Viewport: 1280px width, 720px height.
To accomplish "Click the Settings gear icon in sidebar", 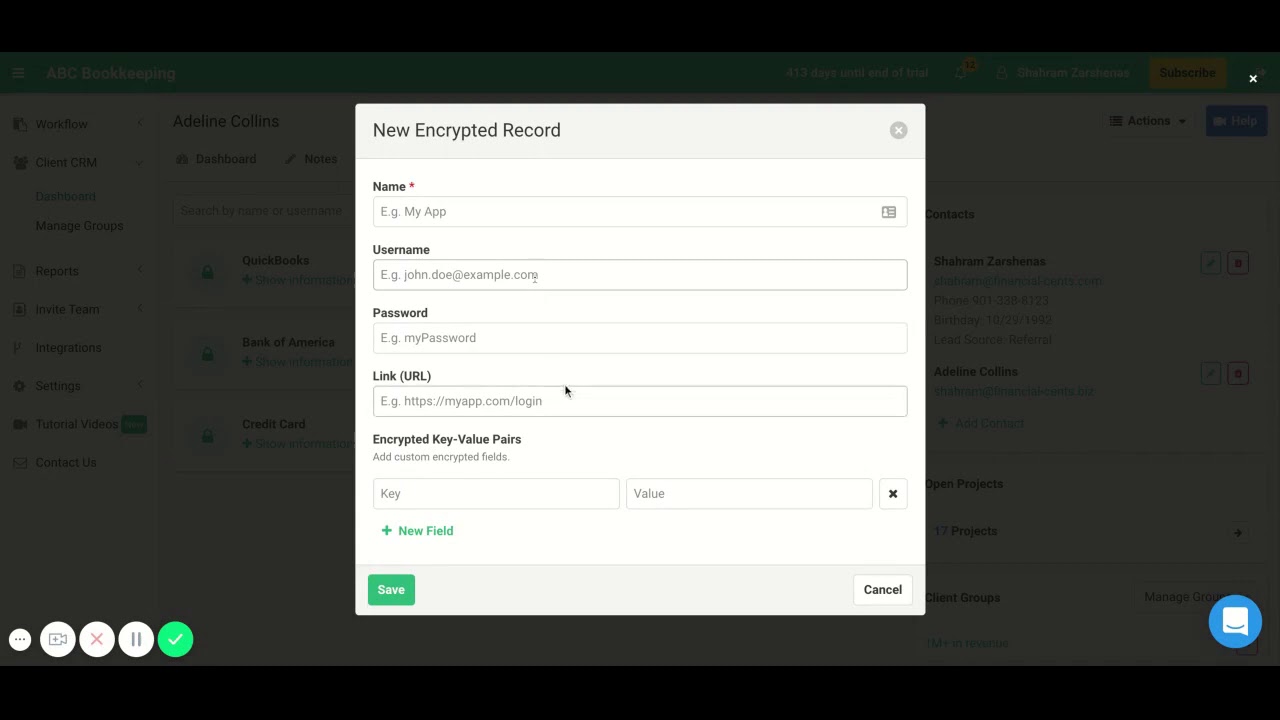I will coord(19,386).
